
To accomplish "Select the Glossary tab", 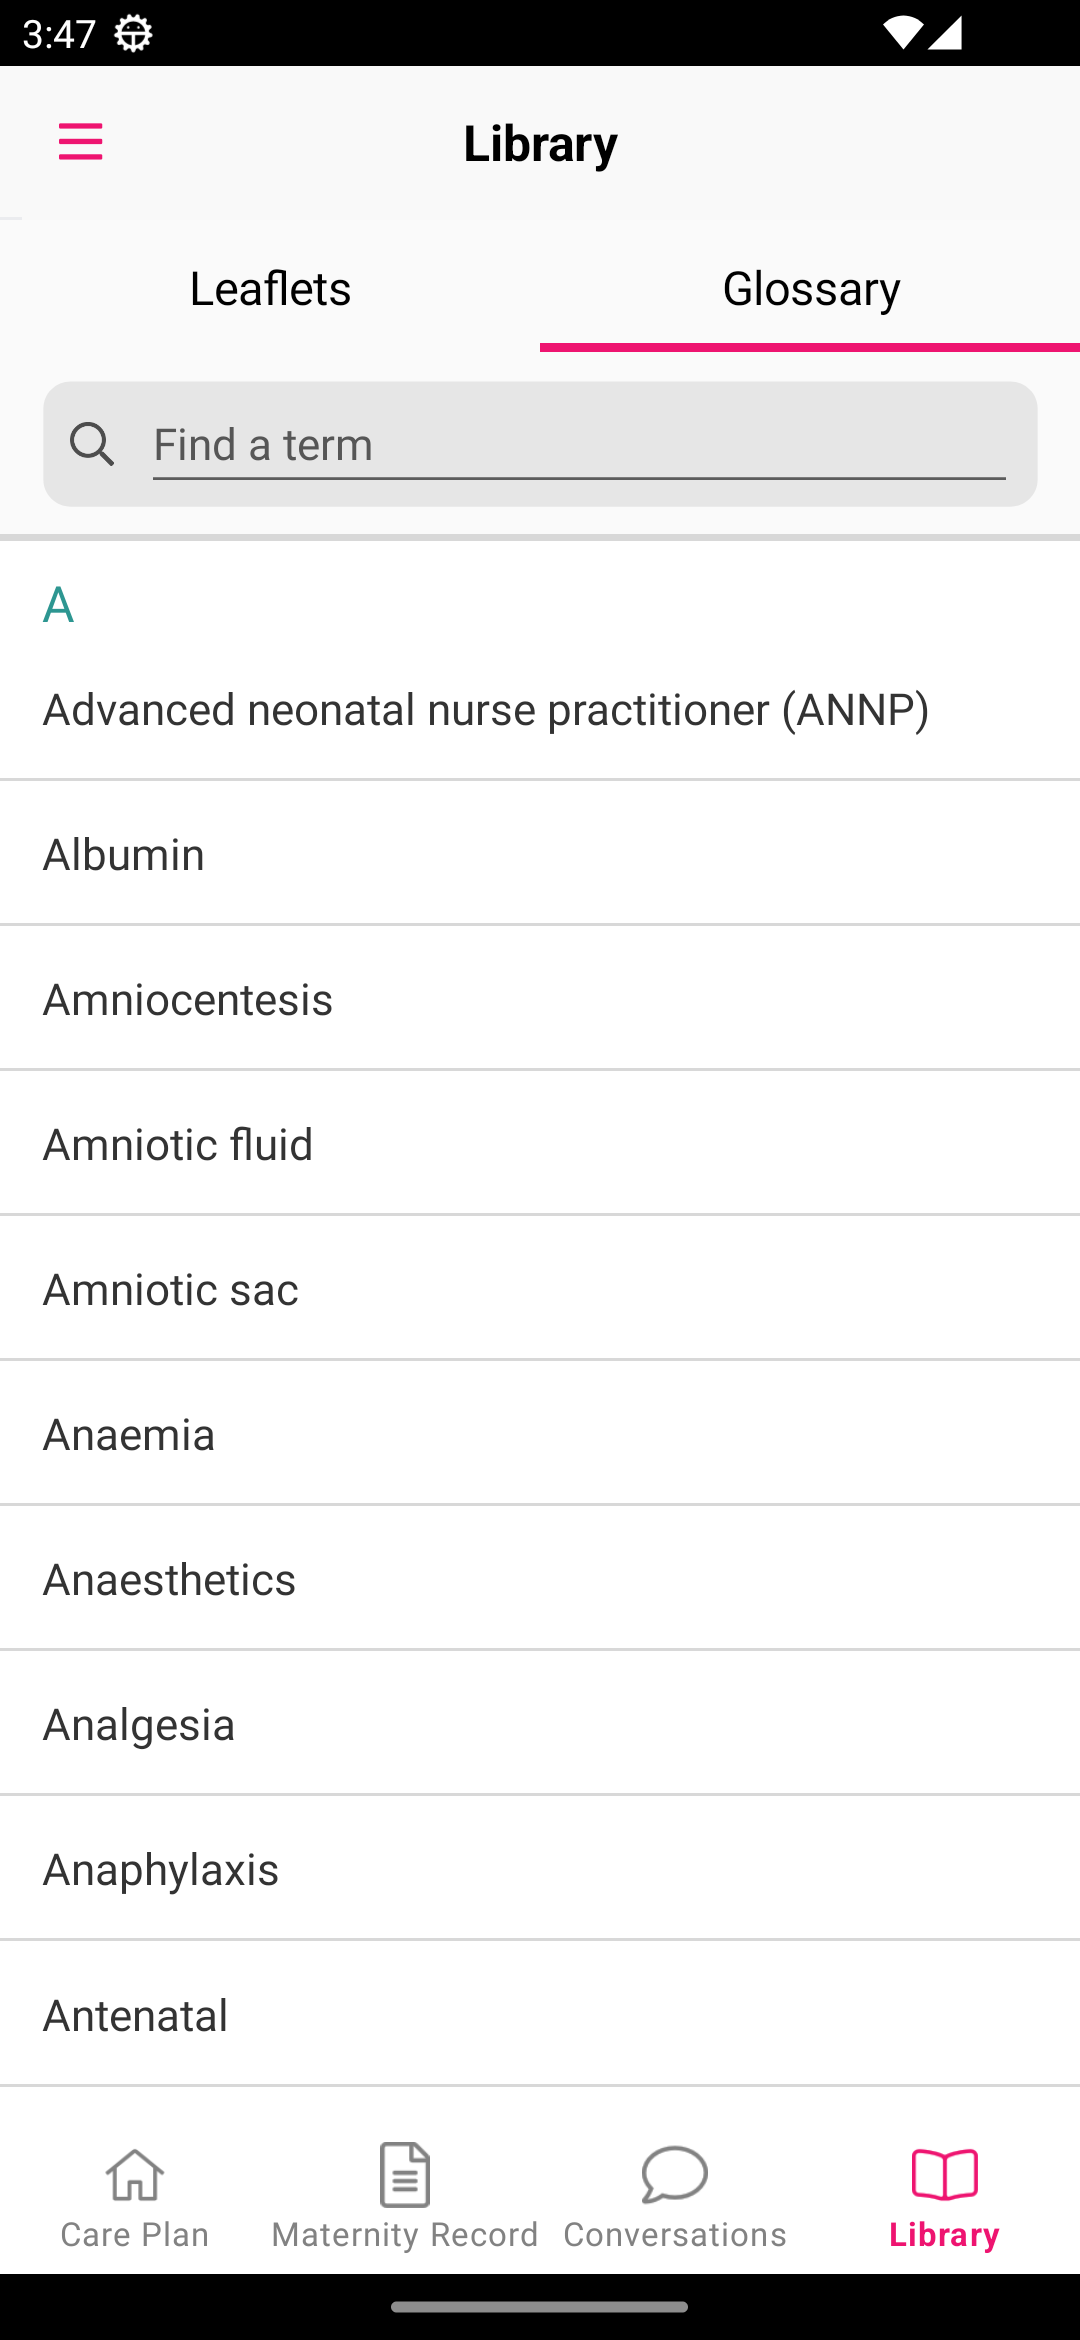I will click(811, 289).
